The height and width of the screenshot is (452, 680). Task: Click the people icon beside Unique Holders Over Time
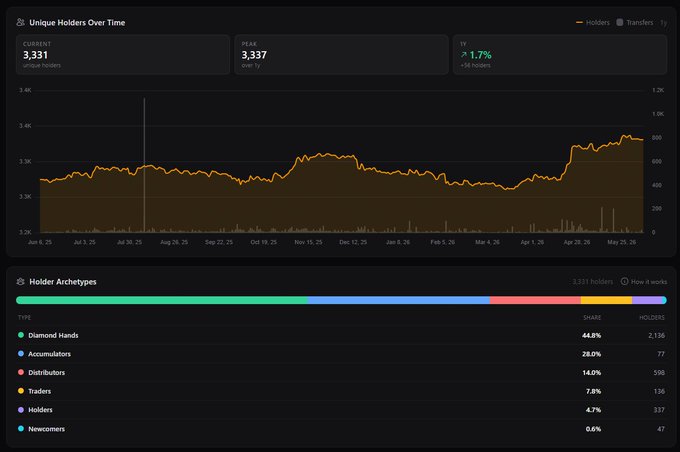(x=20, y=22)
